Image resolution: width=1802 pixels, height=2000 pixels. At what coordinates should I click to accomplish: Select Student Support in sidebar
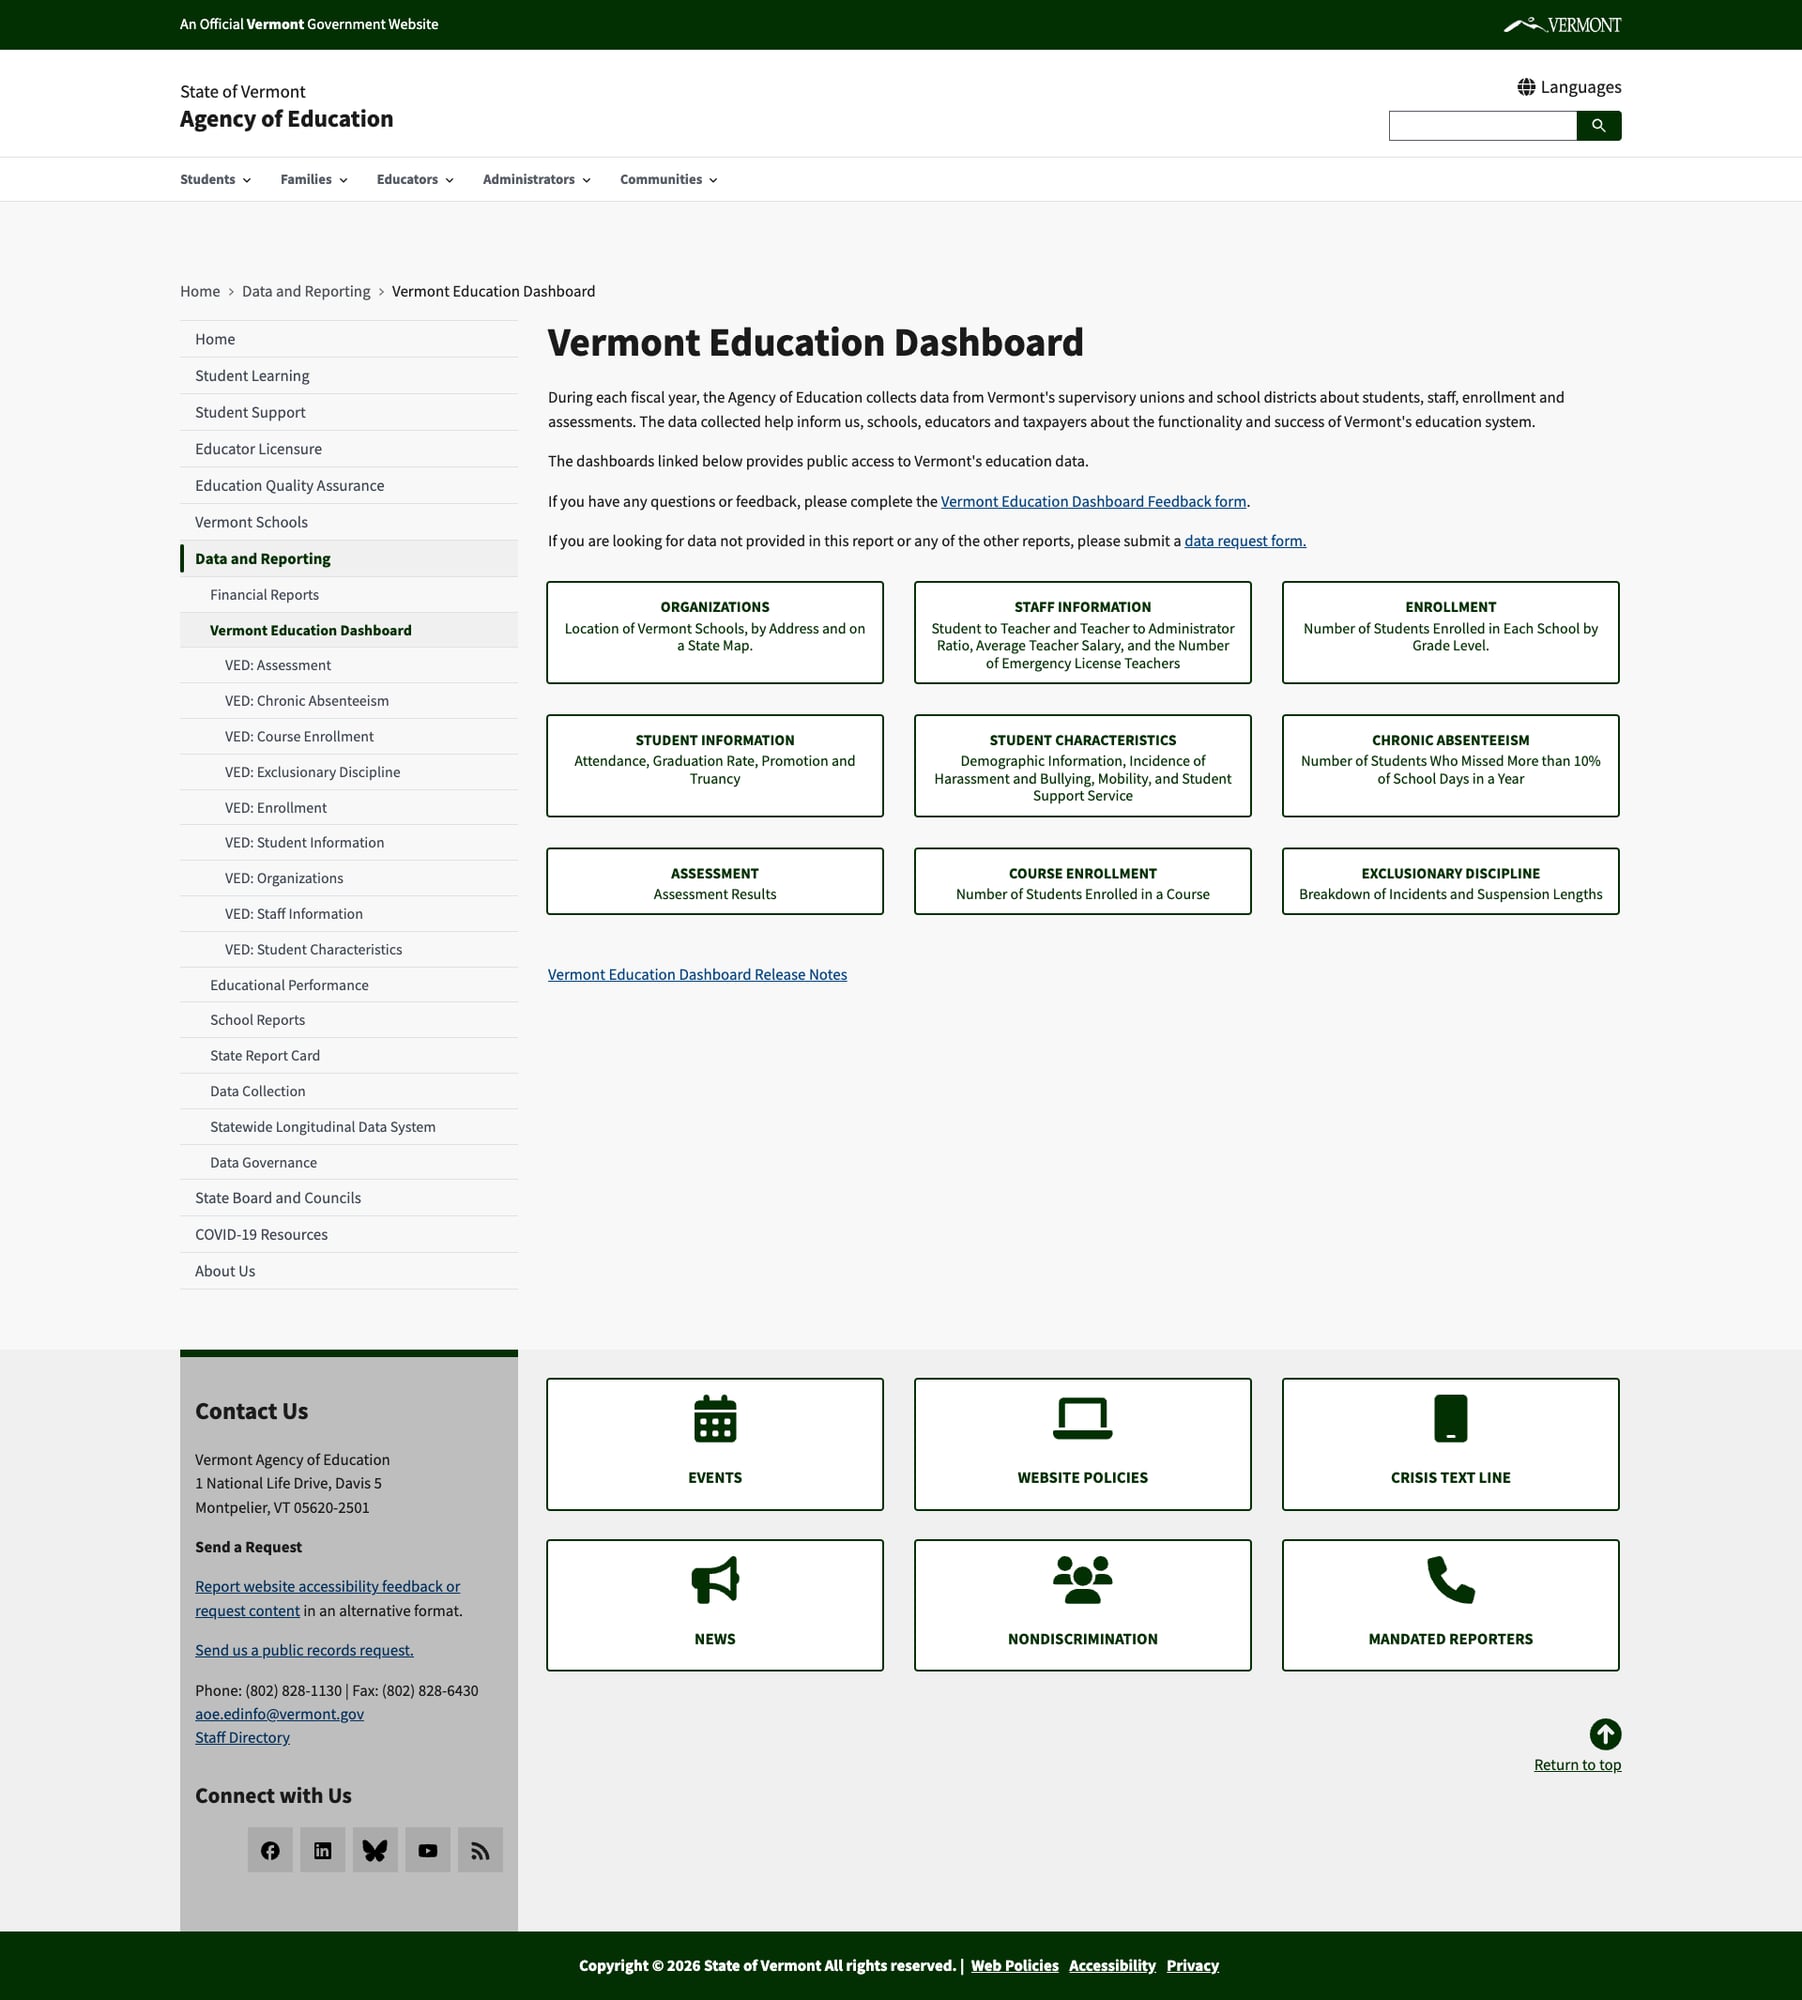coord(349,412)
